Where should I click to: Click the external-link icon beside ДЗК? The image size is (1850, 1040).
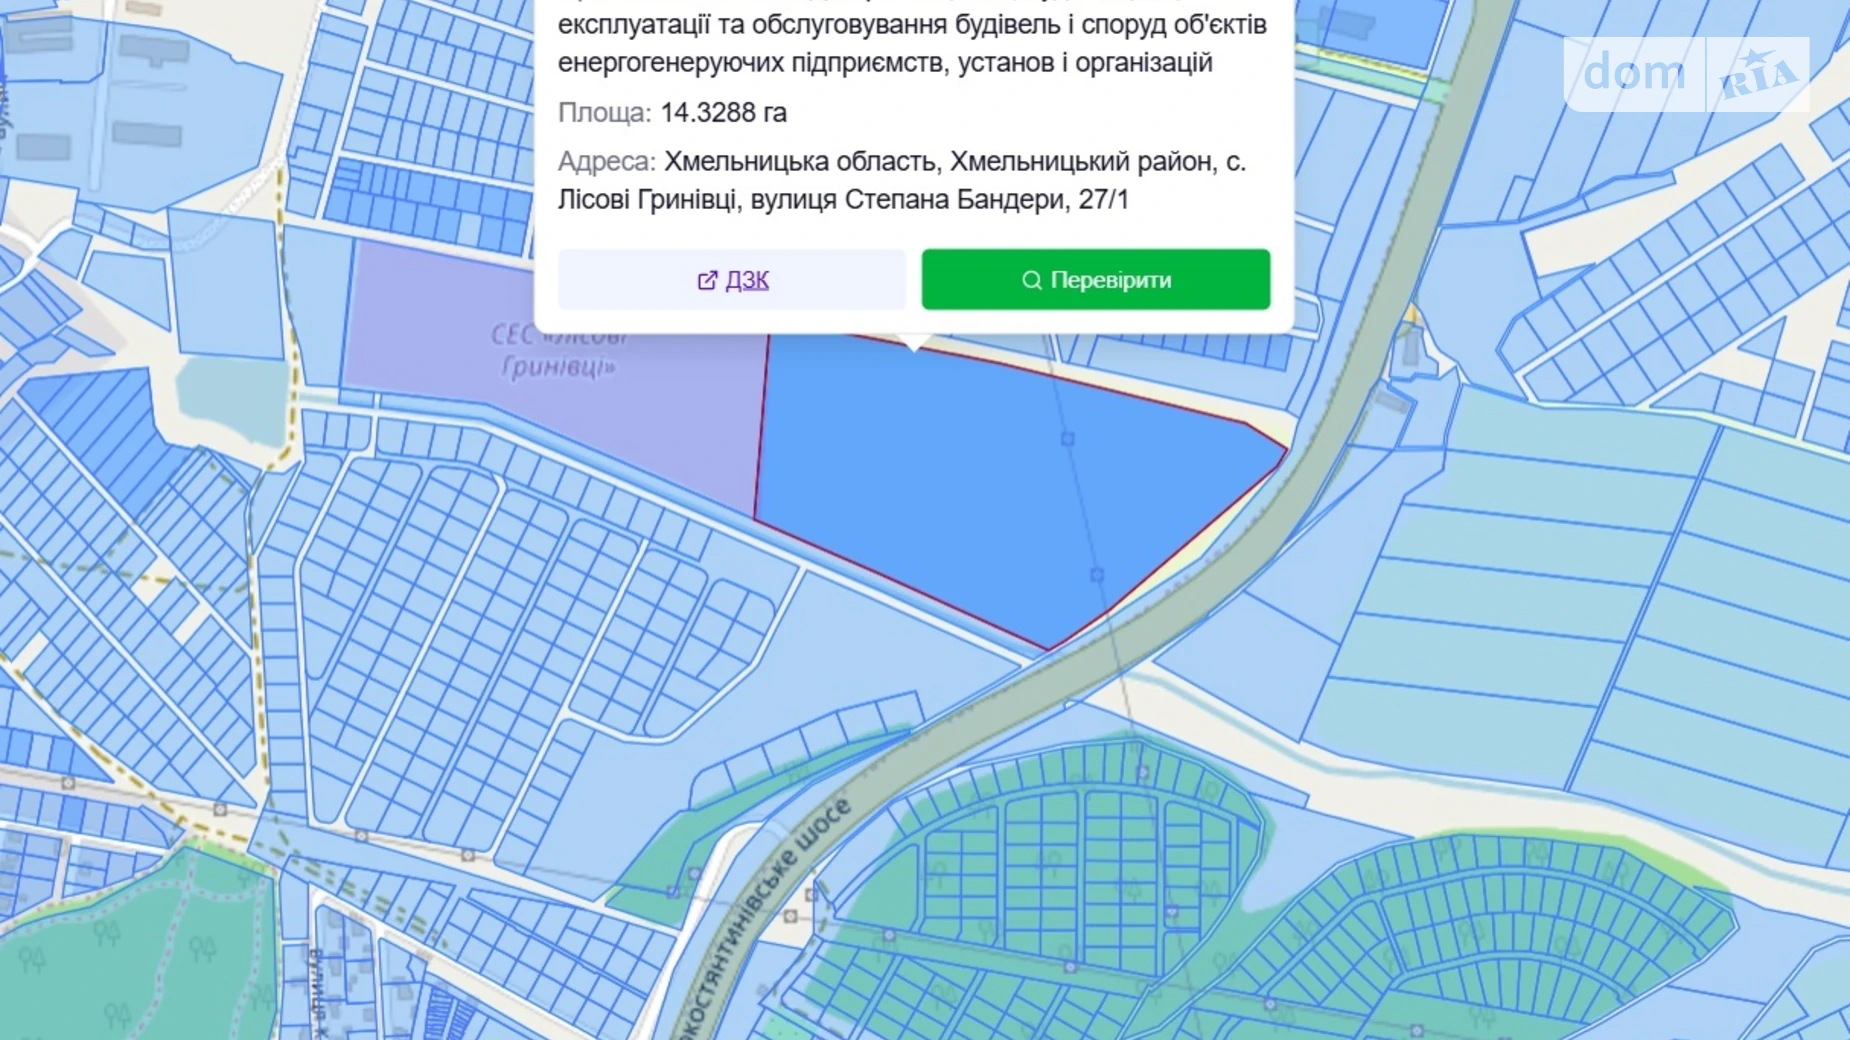708,279
